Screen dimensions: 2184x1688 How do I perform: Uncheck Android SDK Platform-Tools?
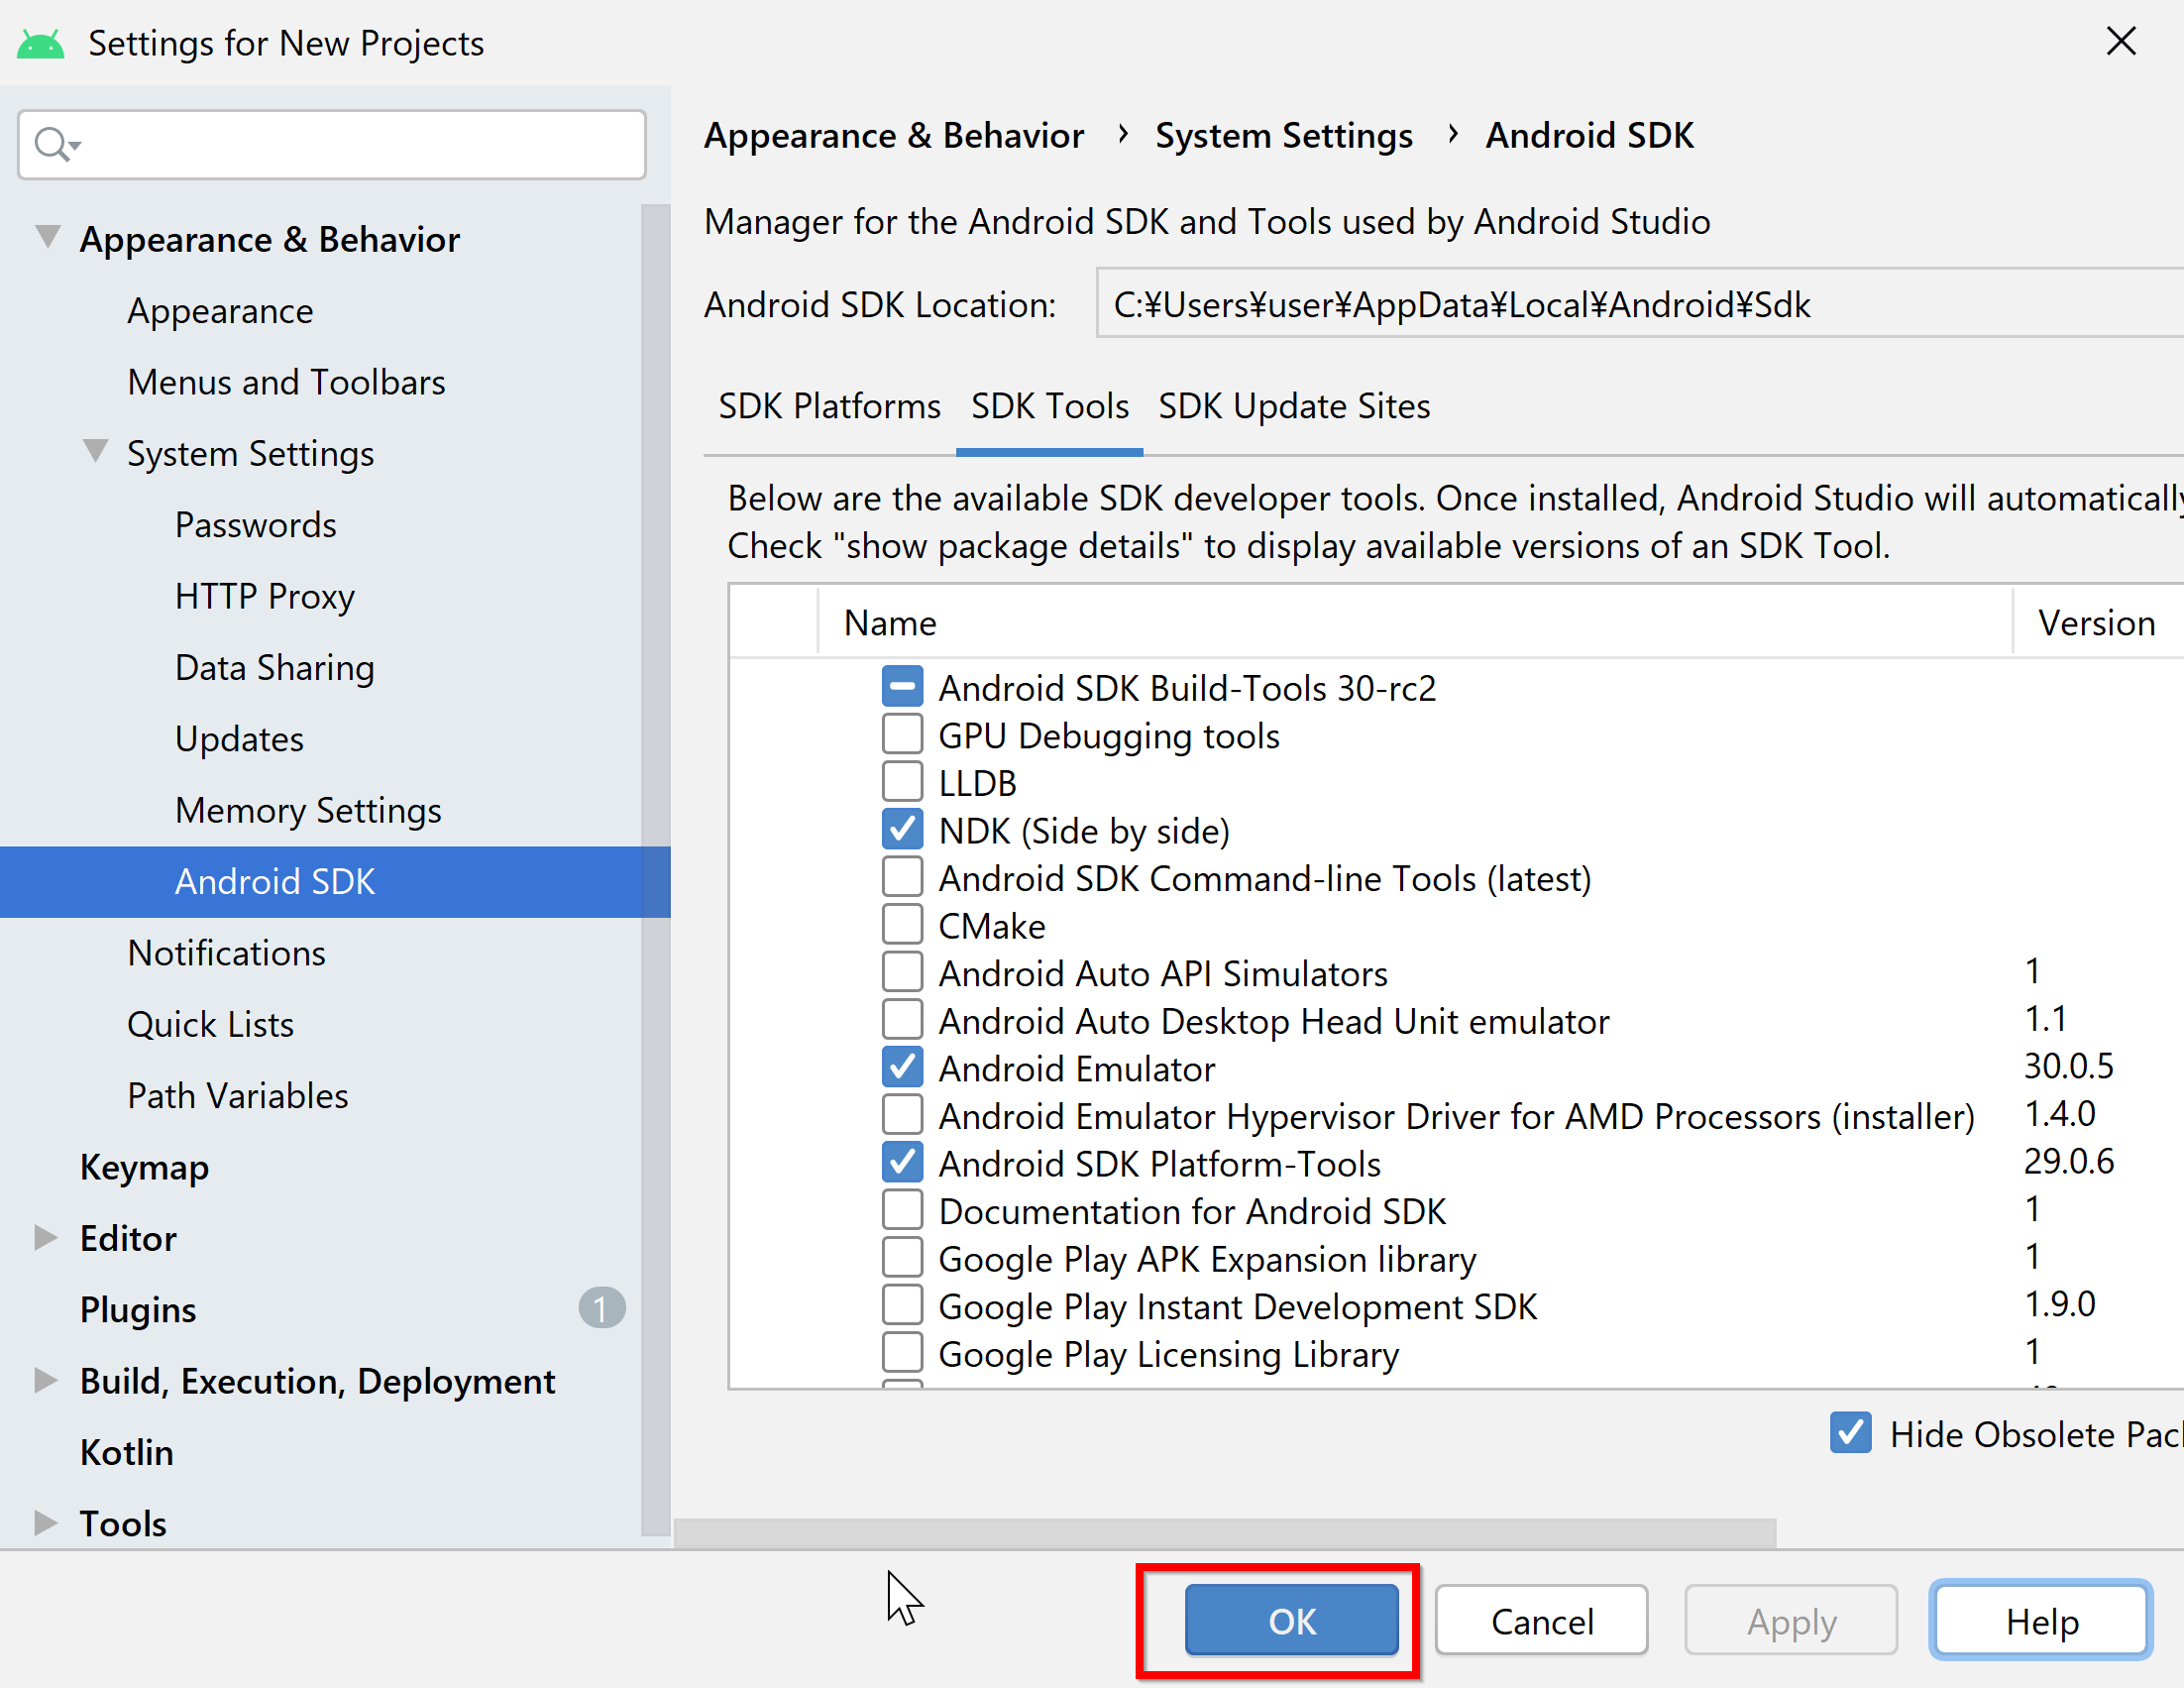(x=902, y=1162)
